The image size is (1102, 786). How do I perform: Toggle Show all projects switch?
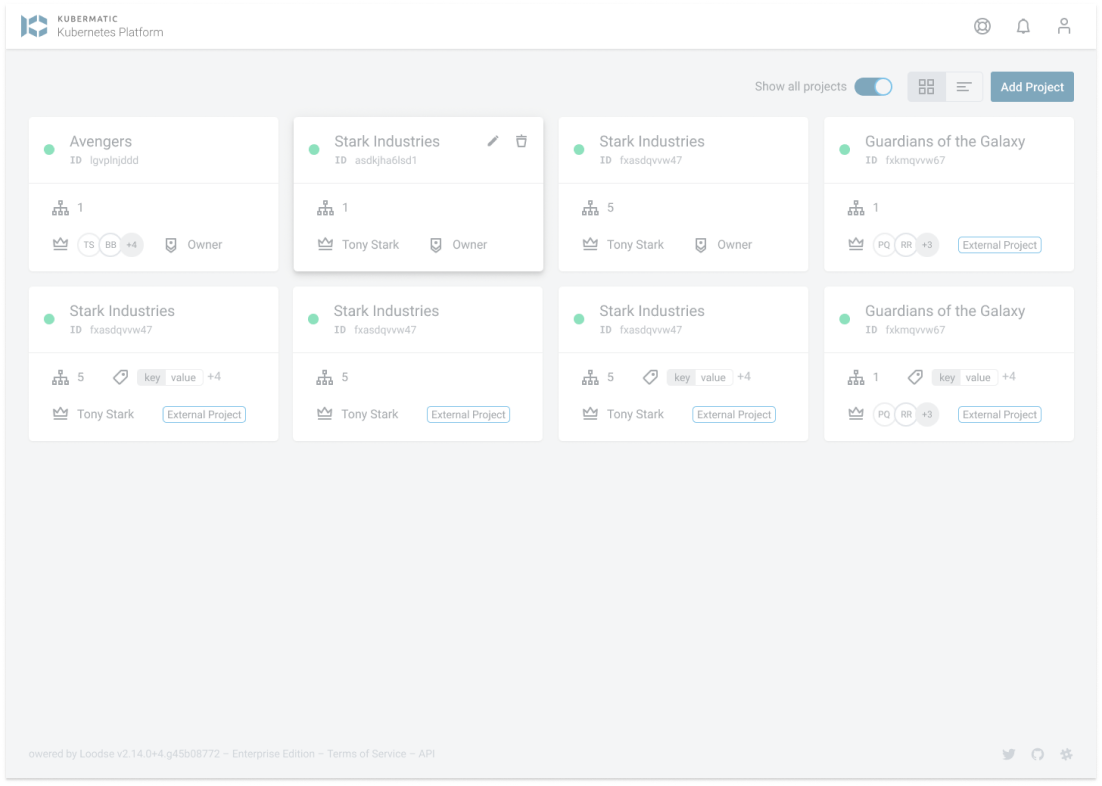tap(873, 86)
